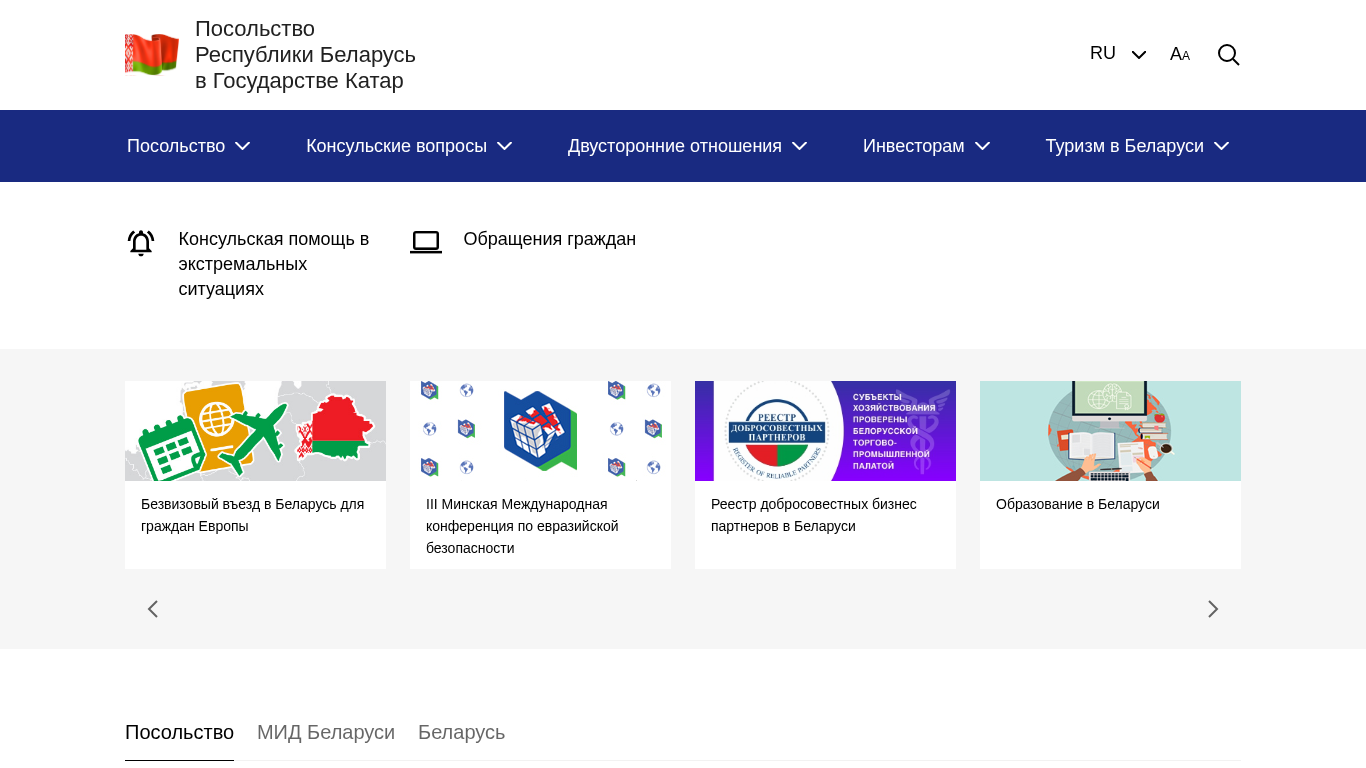This screenshot has height=768, width=1366.
Task: Click the font size AA icon
Action: click(x=1180, y=55)
